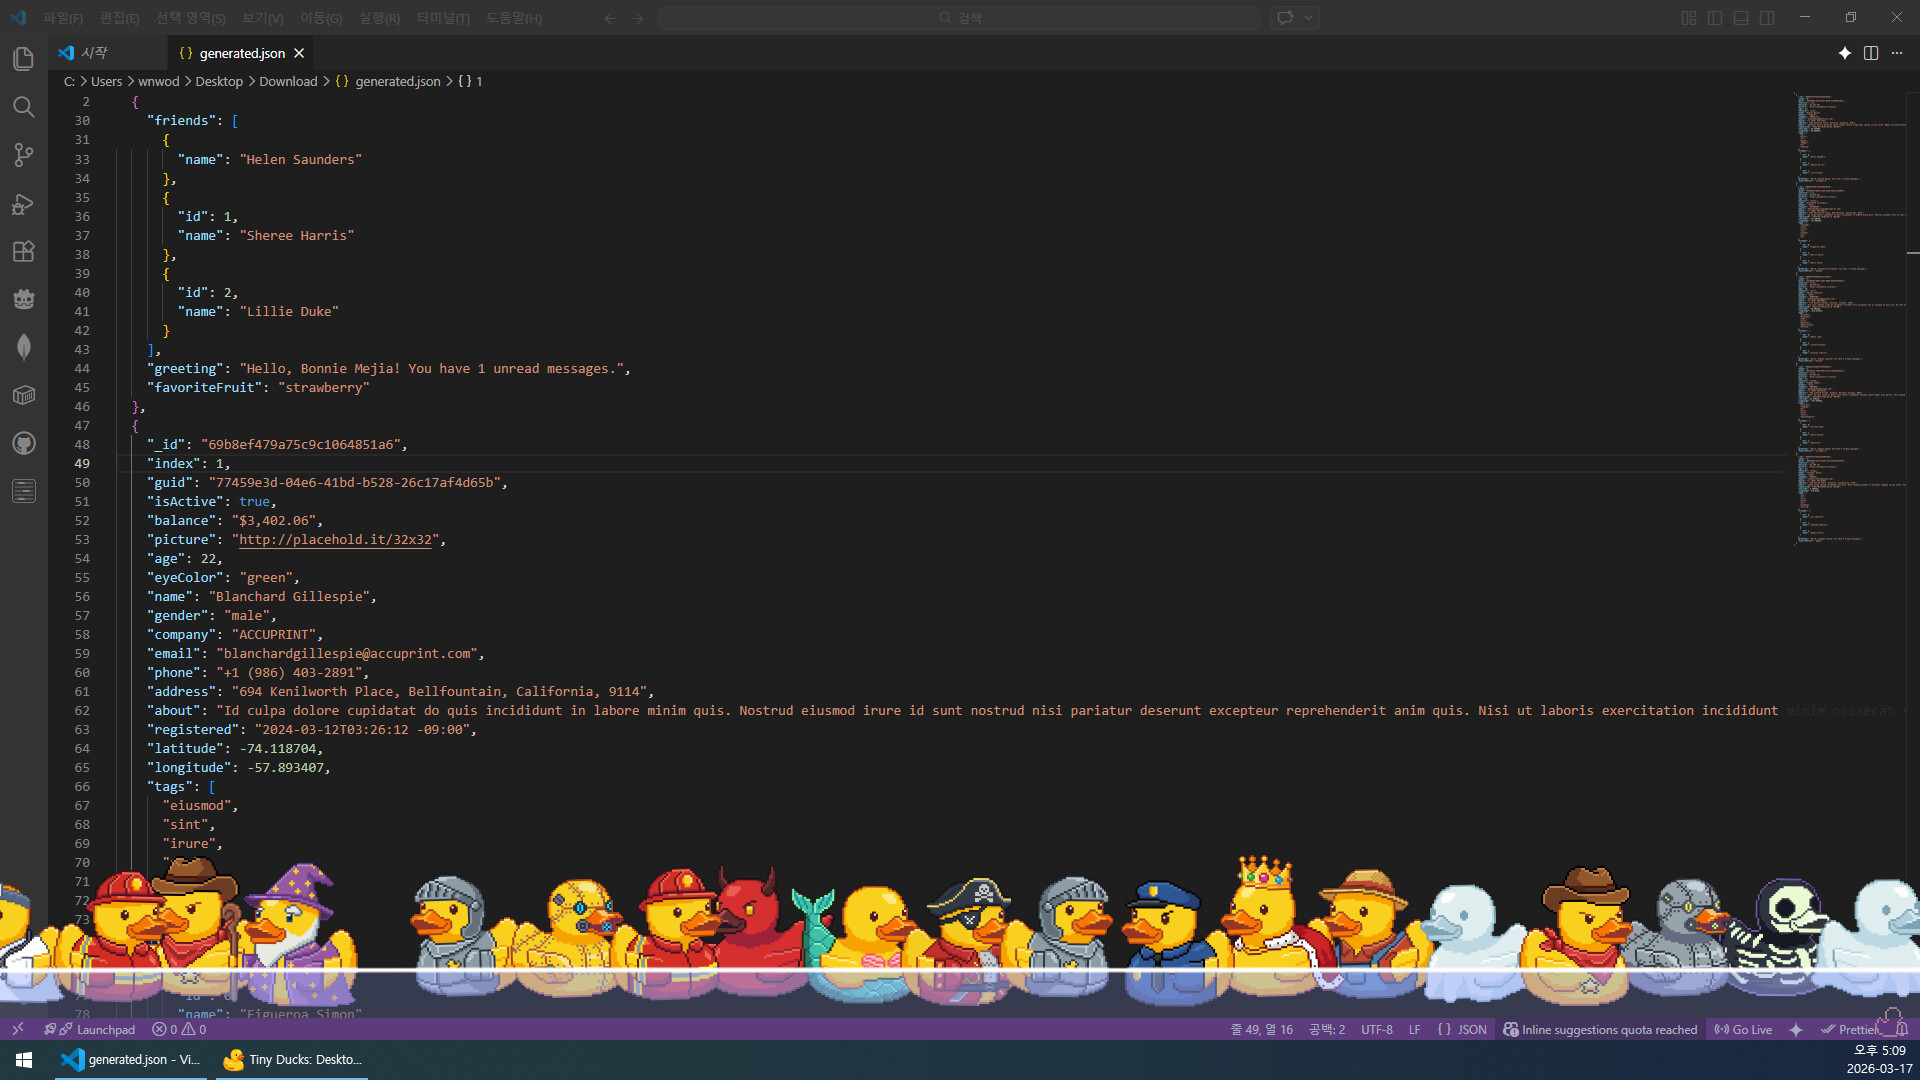1920x1080 pixels.
Task: Toggle the bottom panel visibility
Action: 1741,17
